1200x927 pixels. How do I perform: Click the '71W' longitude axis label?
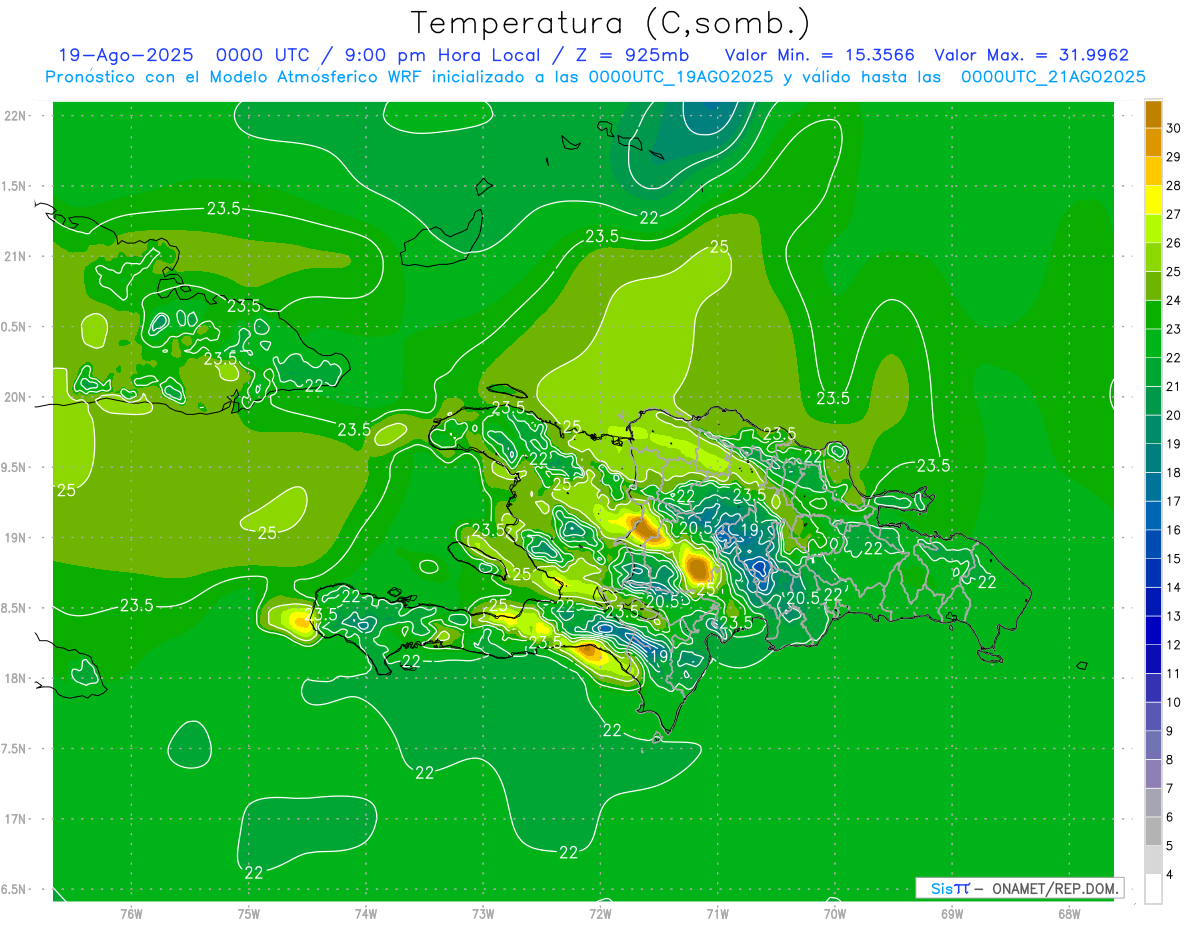(717, 913)
